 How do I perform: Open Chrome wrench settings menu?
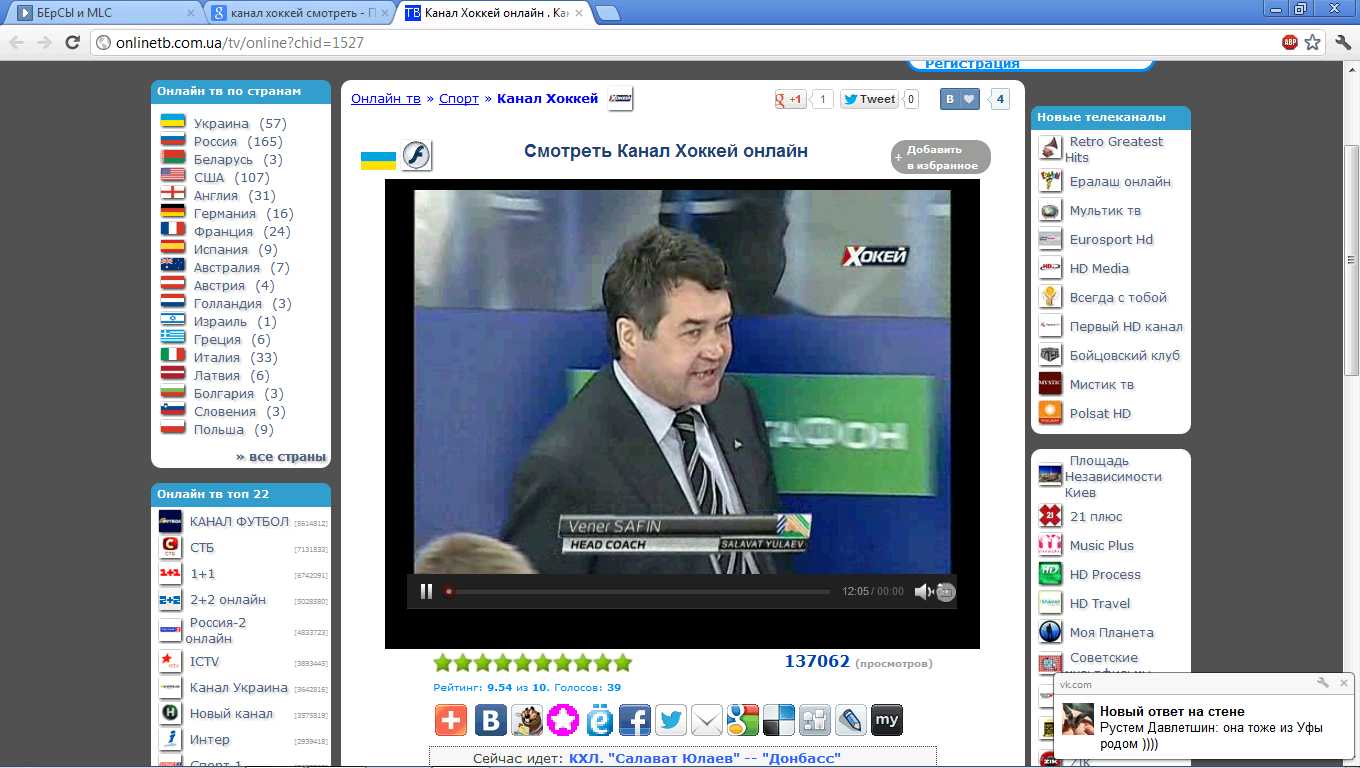click(x=1341, y=42)
